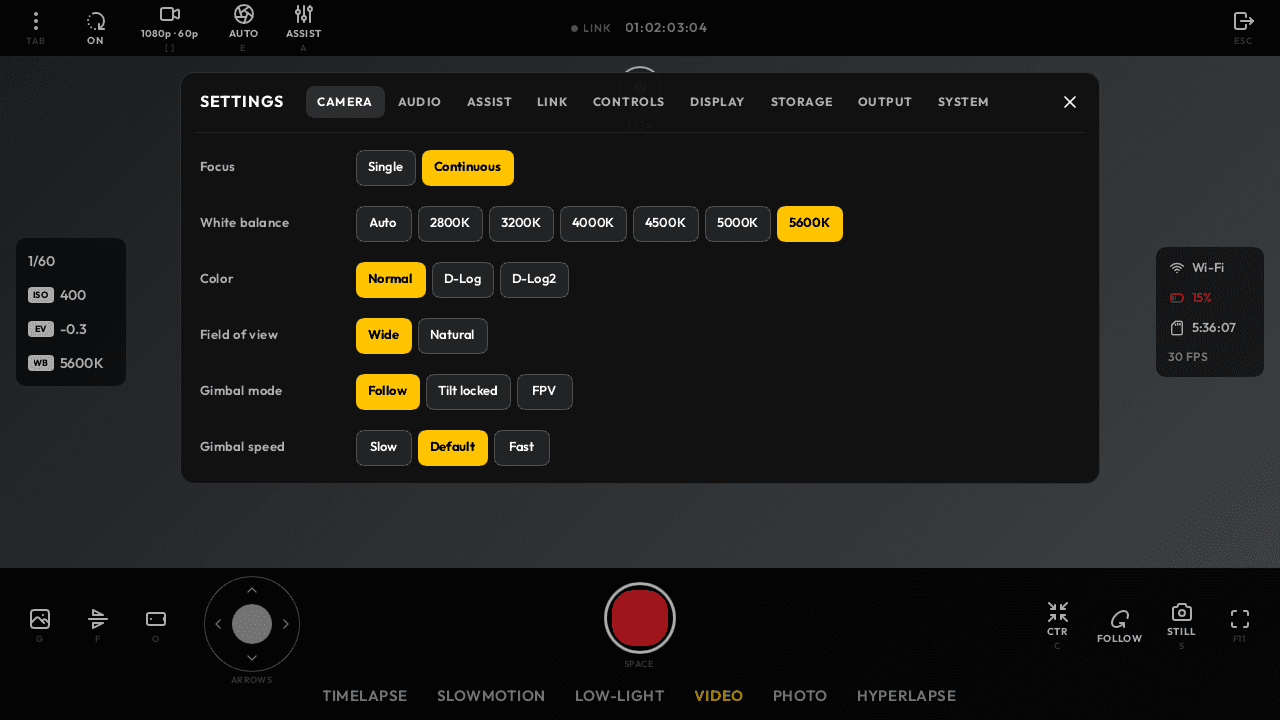Close the Settings panel
This screenshot has width=1280, height=720.
[1070, 102]
